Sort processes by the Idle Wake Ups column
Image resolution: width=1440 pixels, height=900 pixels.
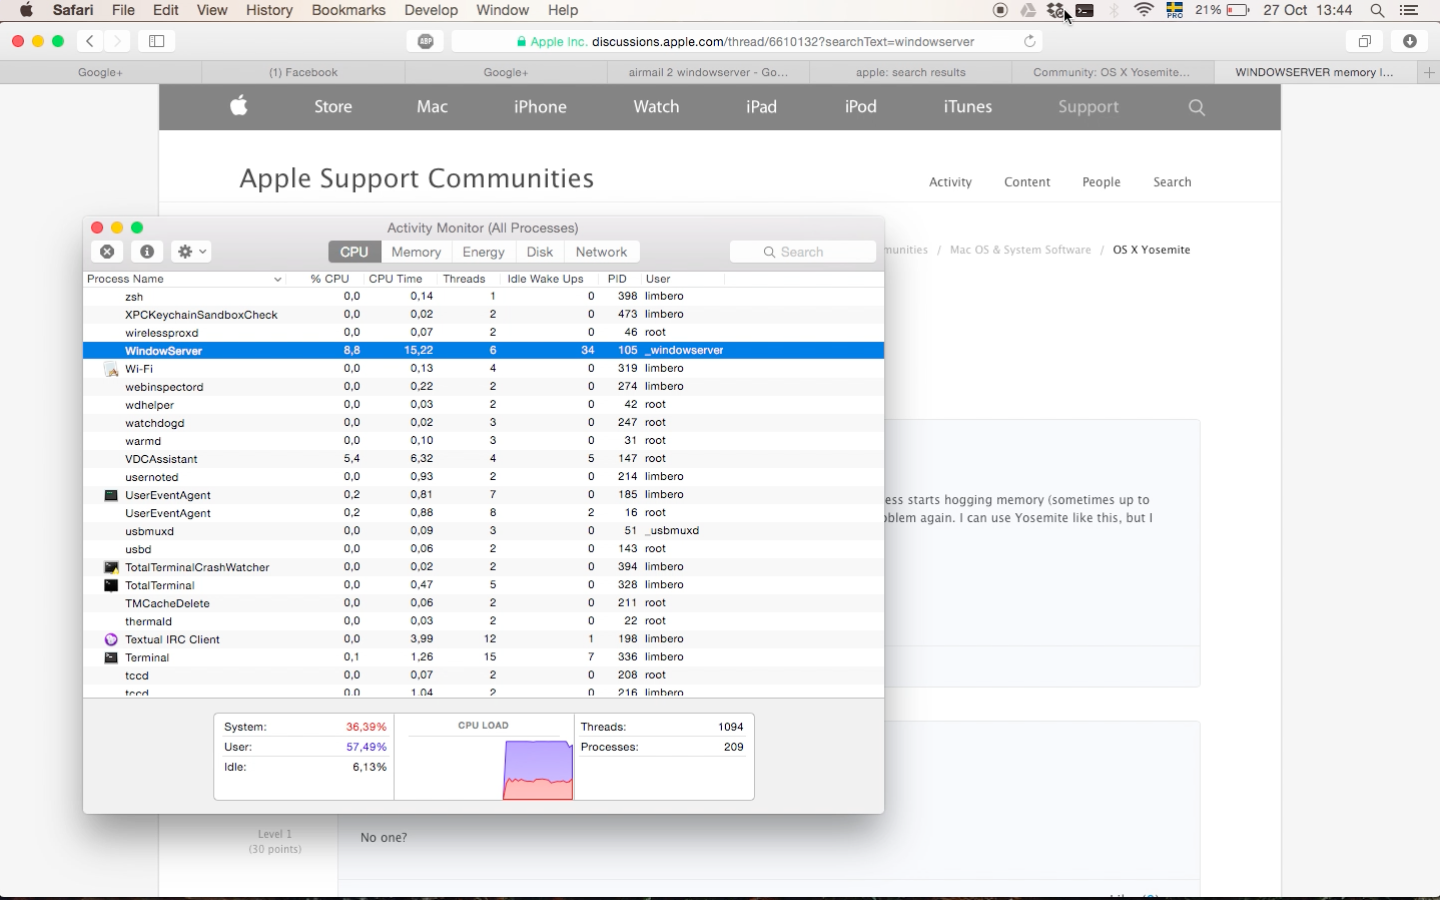pos(545,279)
